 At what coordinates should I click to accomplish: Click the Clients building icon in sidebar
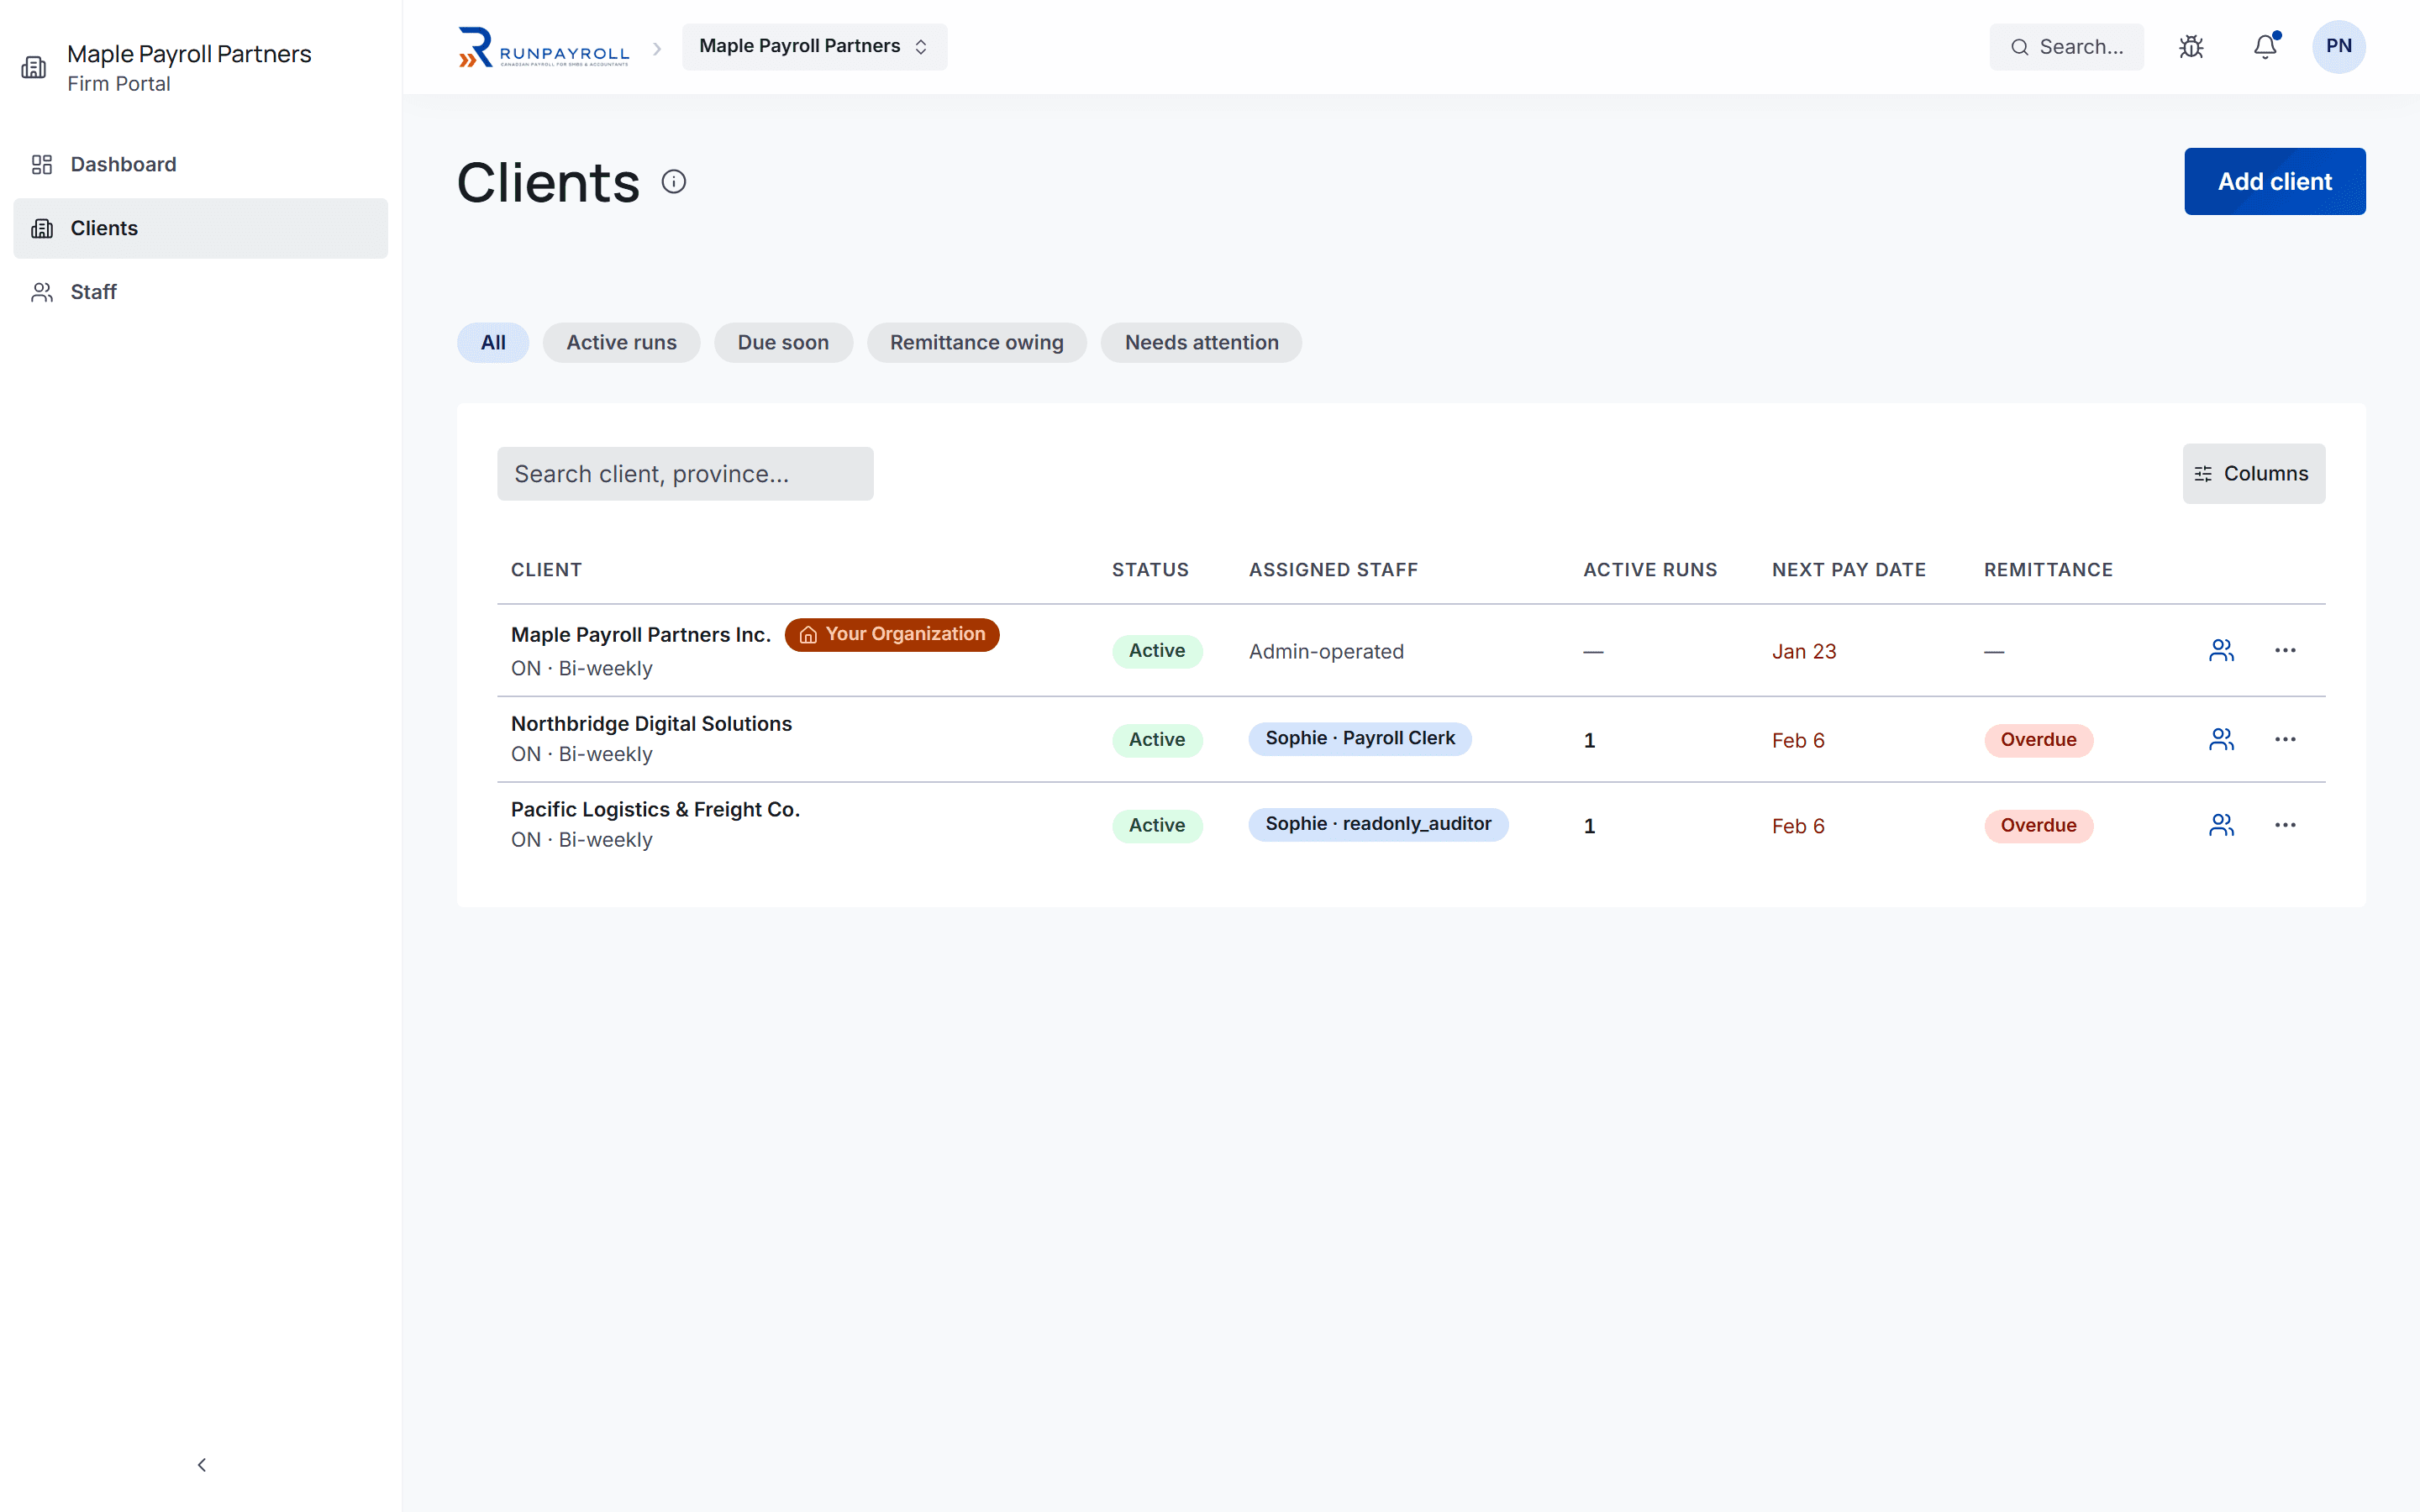(42, 229)
